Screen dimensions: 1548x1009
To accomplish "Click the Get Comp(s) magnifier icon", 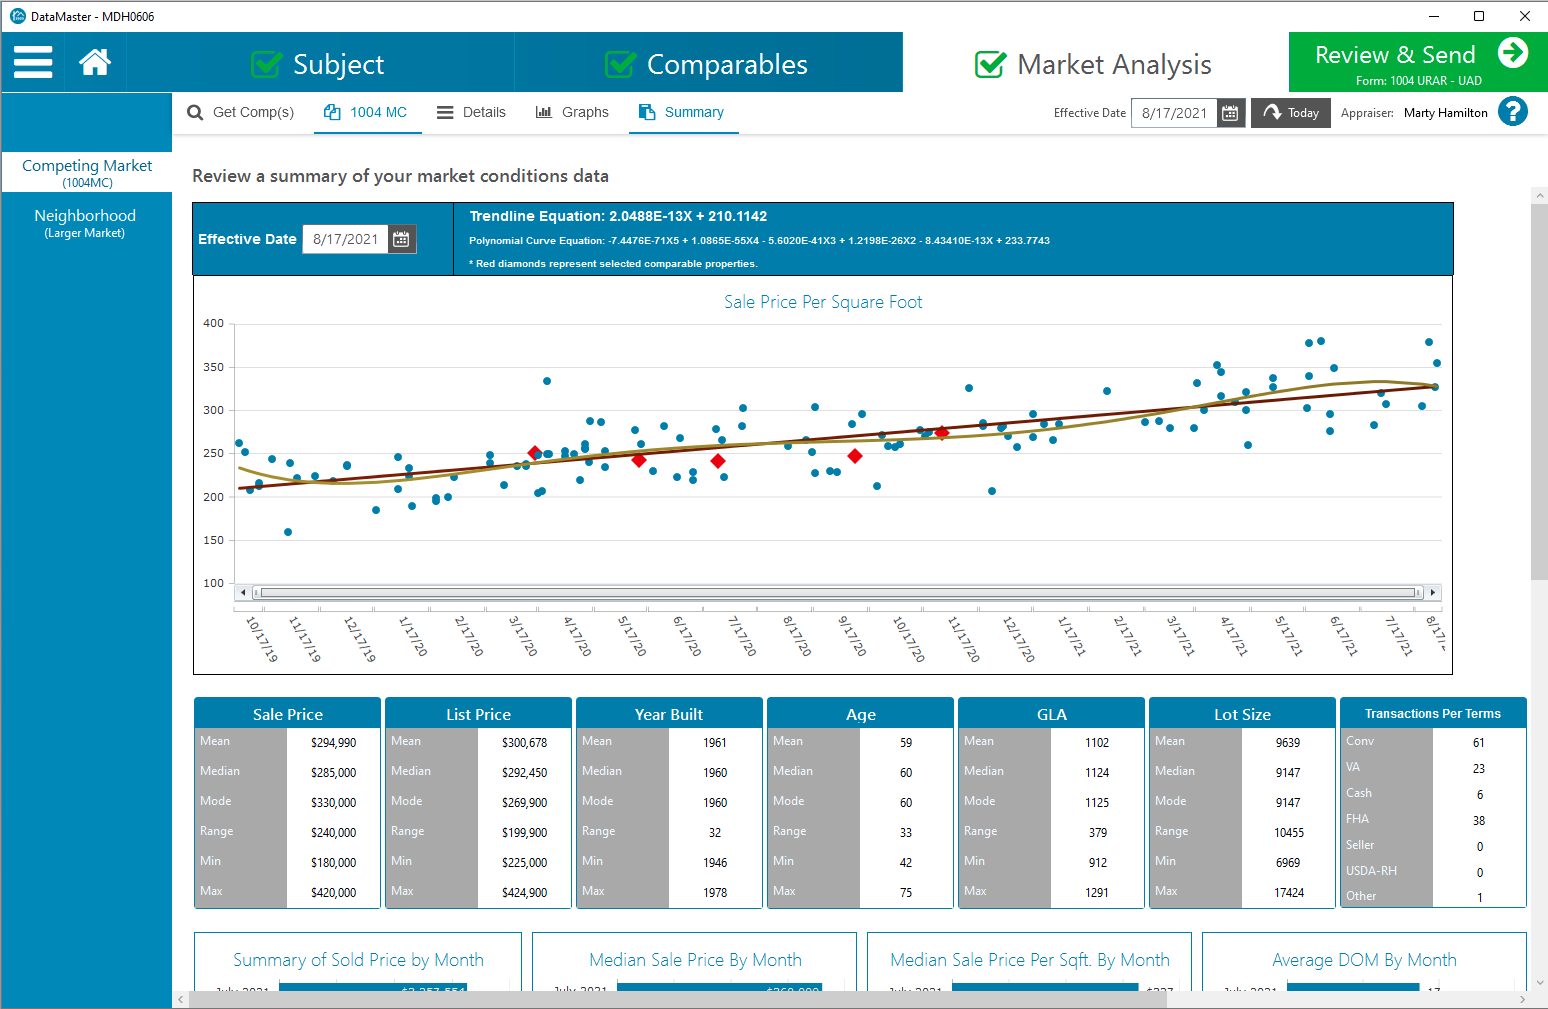I will tap(194, 112).
